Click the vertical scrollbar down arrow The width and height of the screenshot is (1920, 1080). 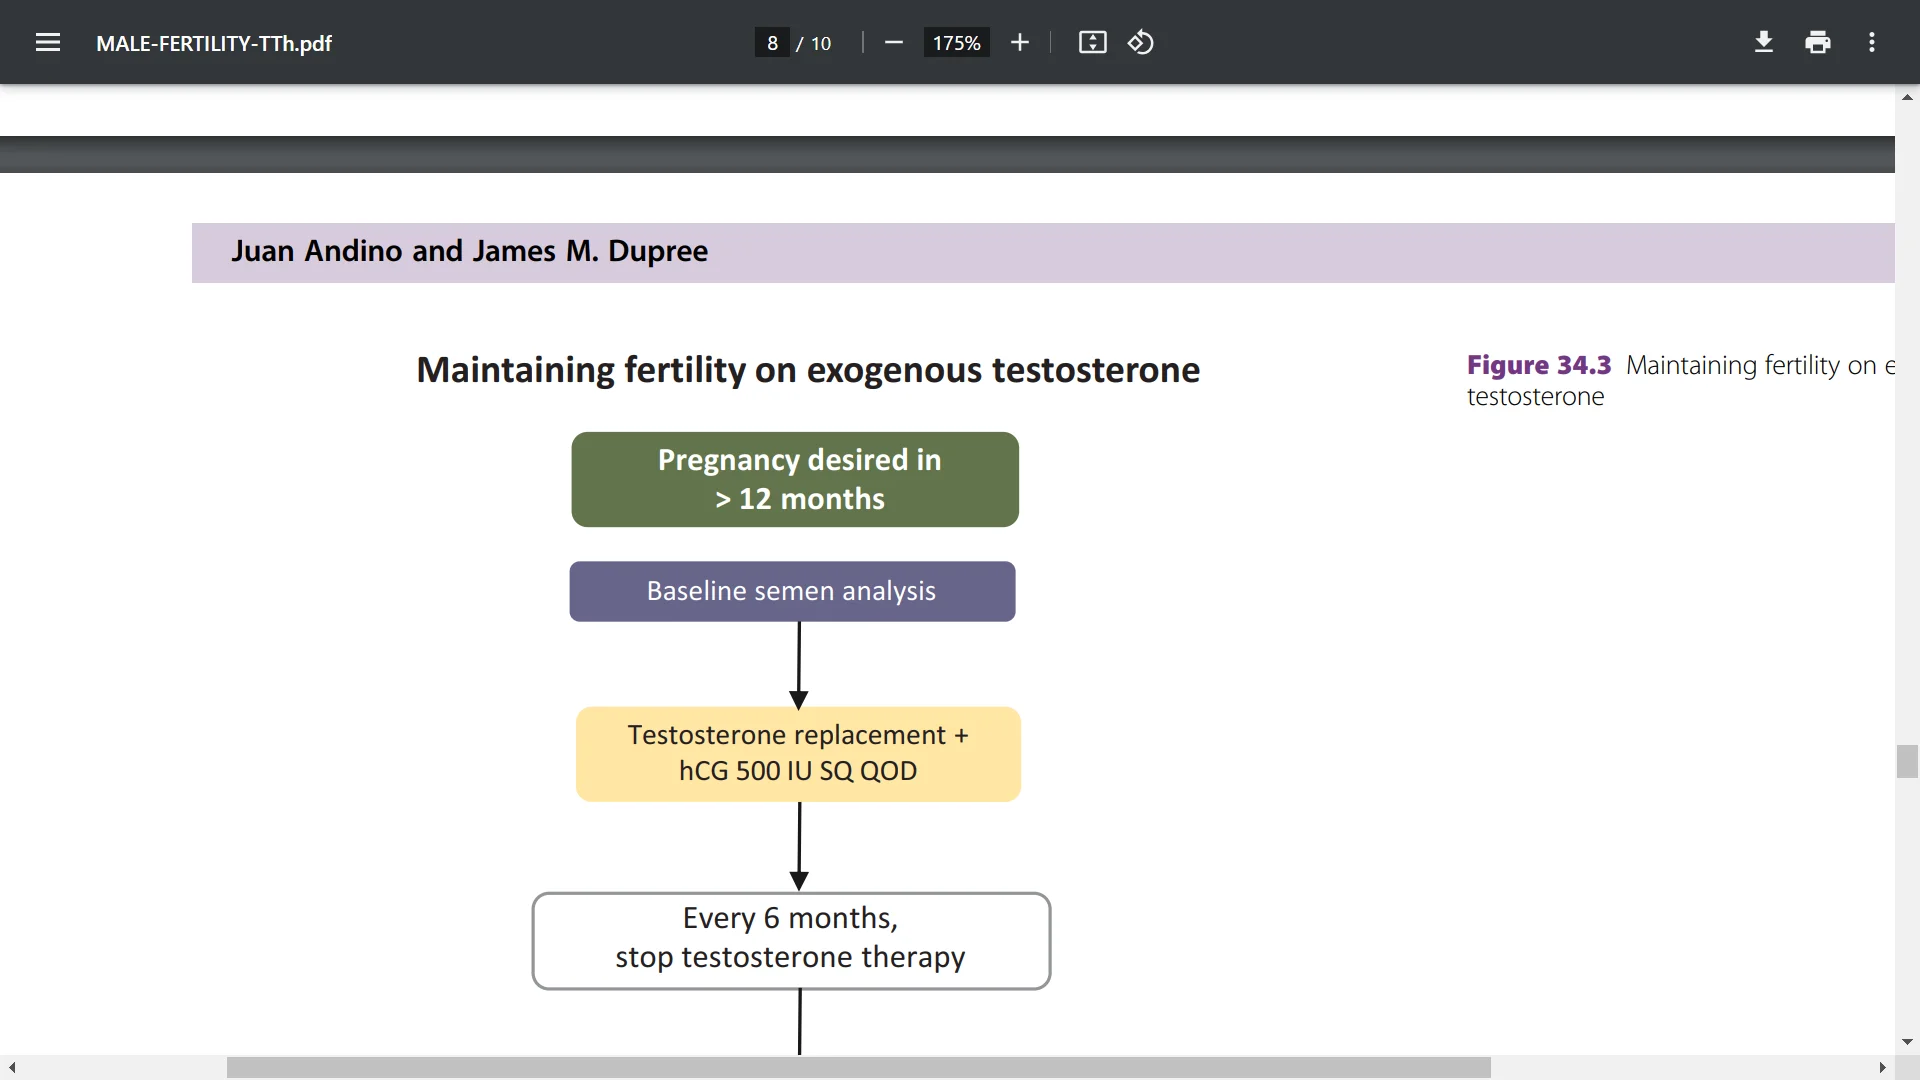tap(1907, 1042)
